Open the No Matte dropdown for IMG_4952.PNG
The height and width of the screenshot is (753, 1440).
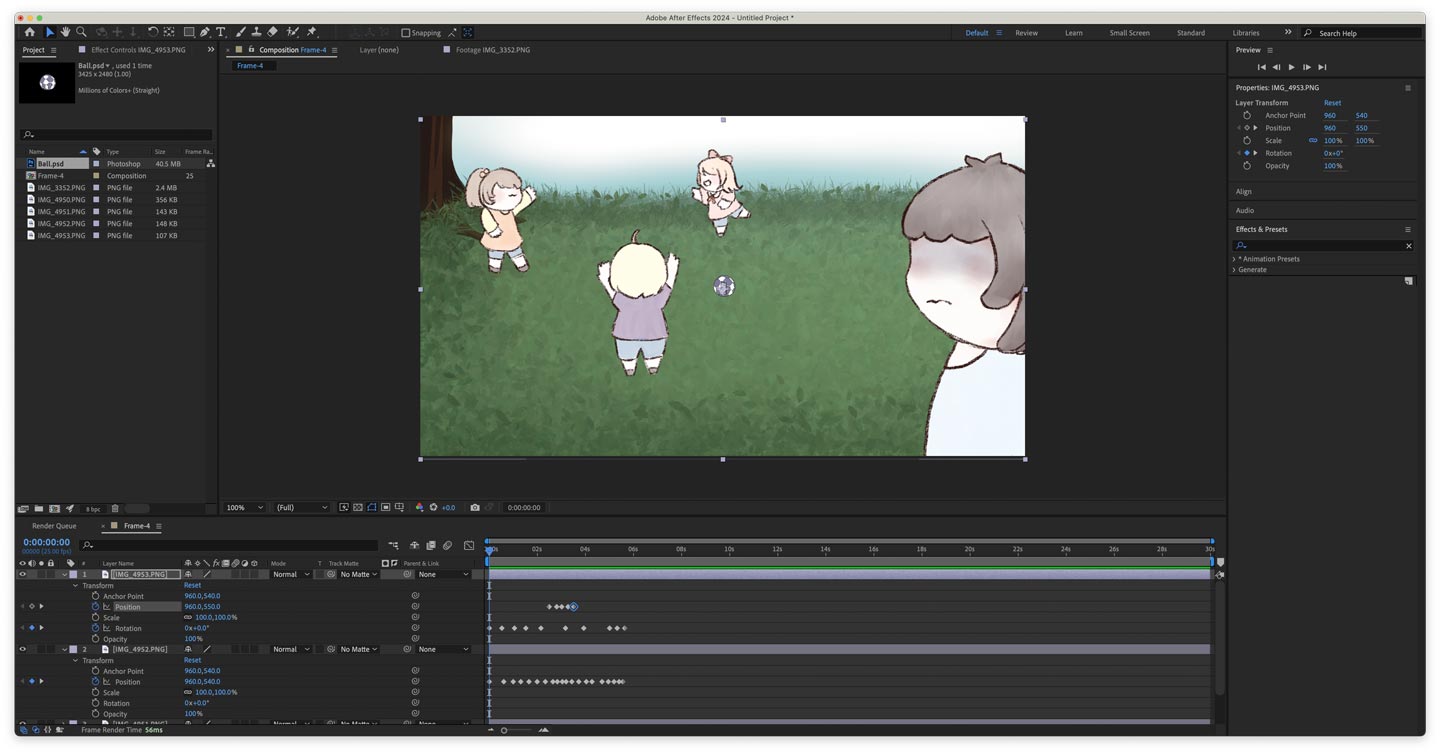click(359, 650)
